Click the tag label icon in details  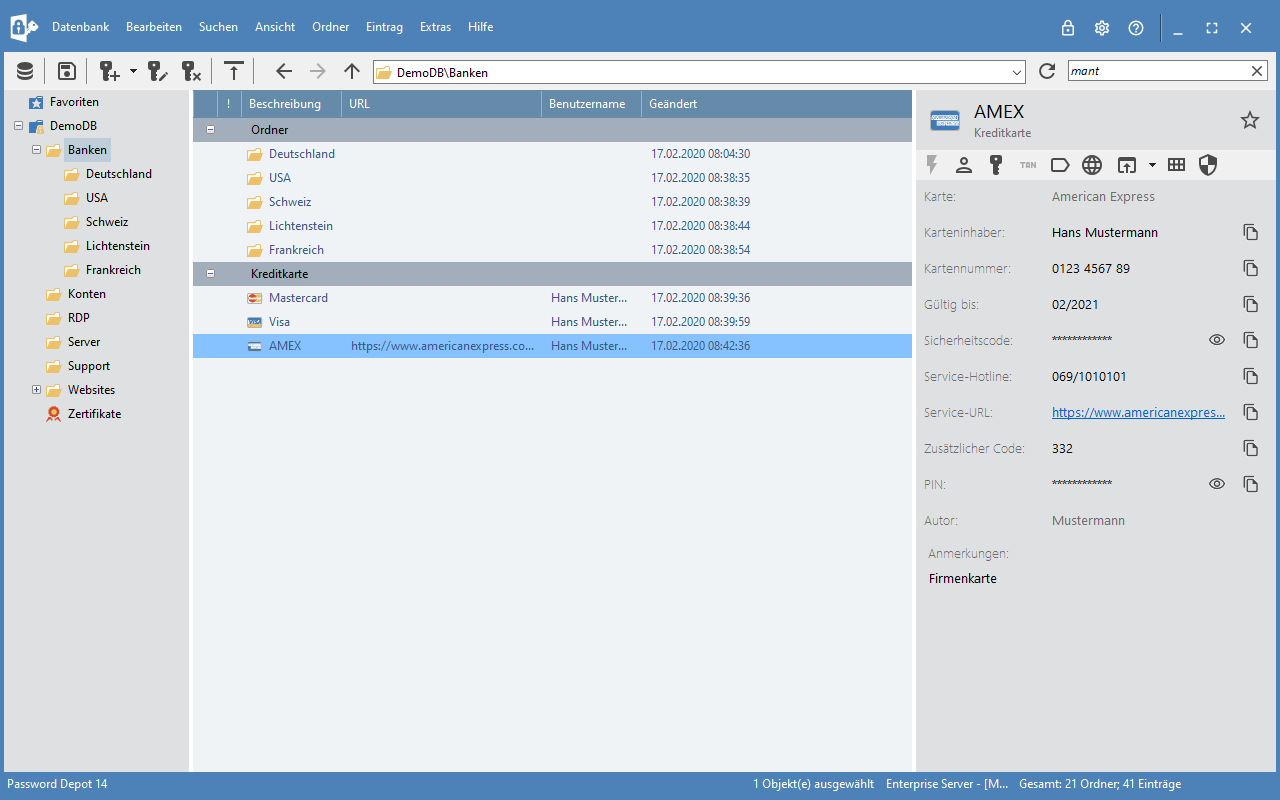point(1060,165)
